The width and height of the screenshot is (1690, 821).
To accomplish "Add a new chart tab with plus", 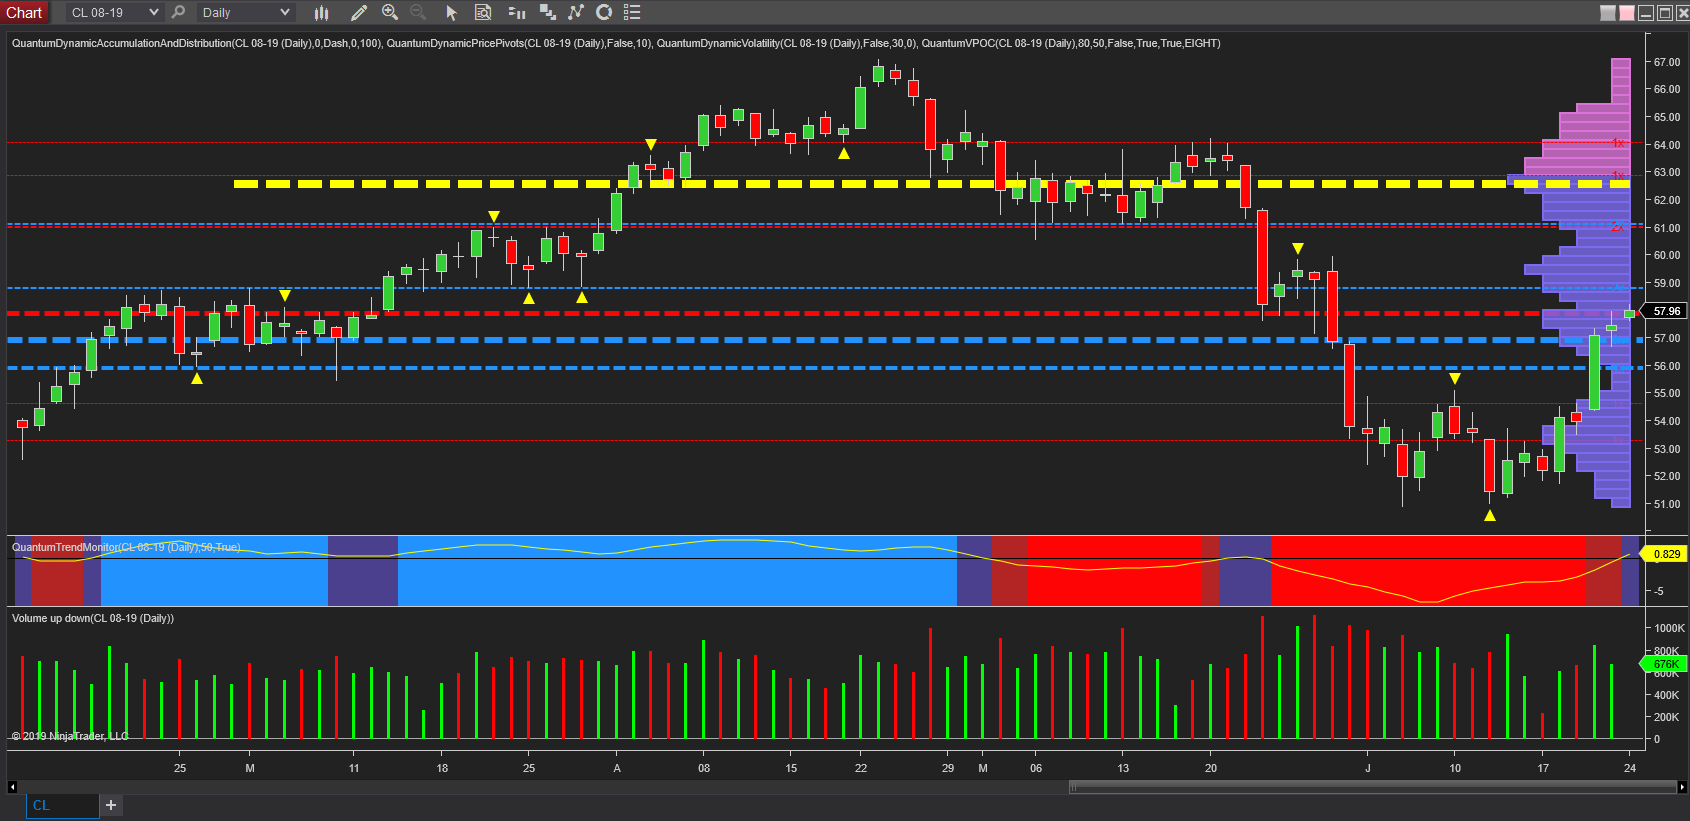I will [111, 805].
